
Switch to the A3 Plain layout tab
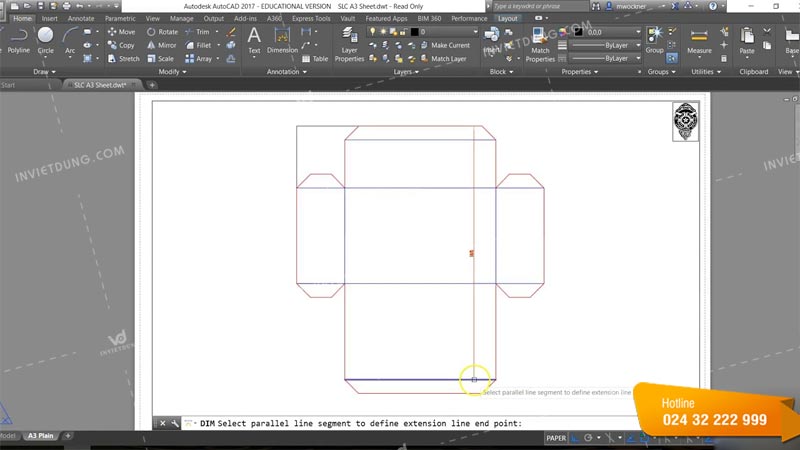click(40, 436)
